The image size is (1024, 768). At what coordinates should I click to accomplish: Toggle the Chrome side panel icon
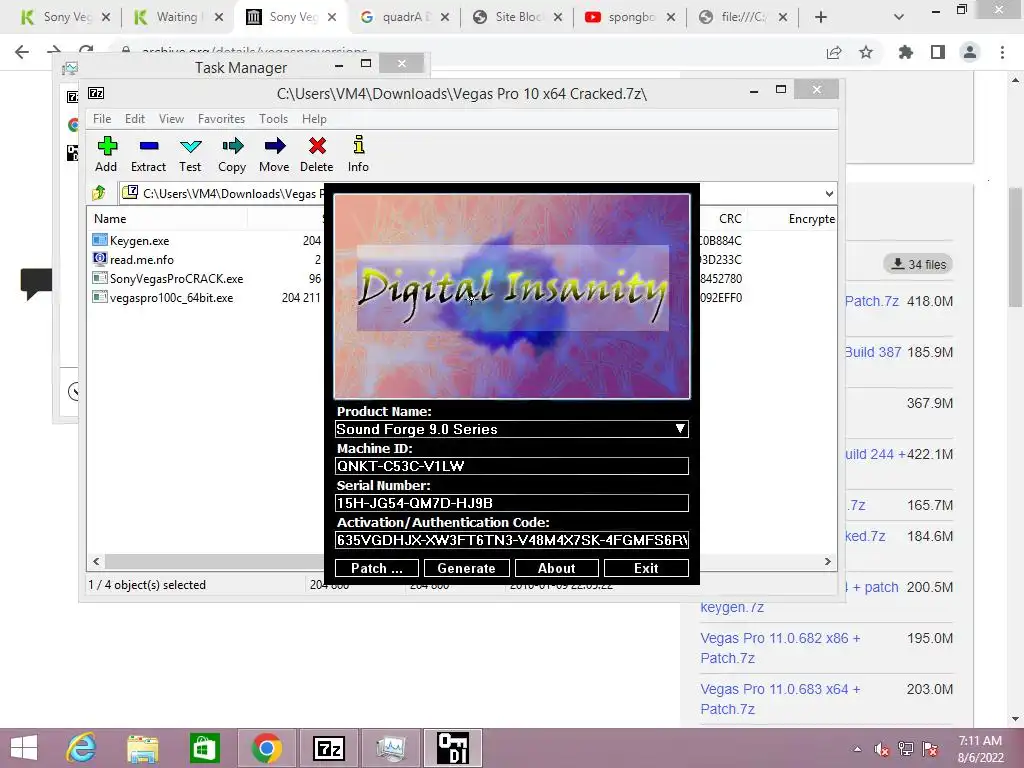(x=938, y=52)
